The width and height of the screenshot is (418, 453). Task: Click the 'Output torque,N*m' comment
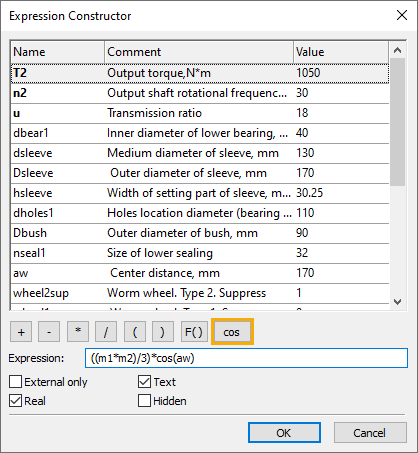(159, 73)
